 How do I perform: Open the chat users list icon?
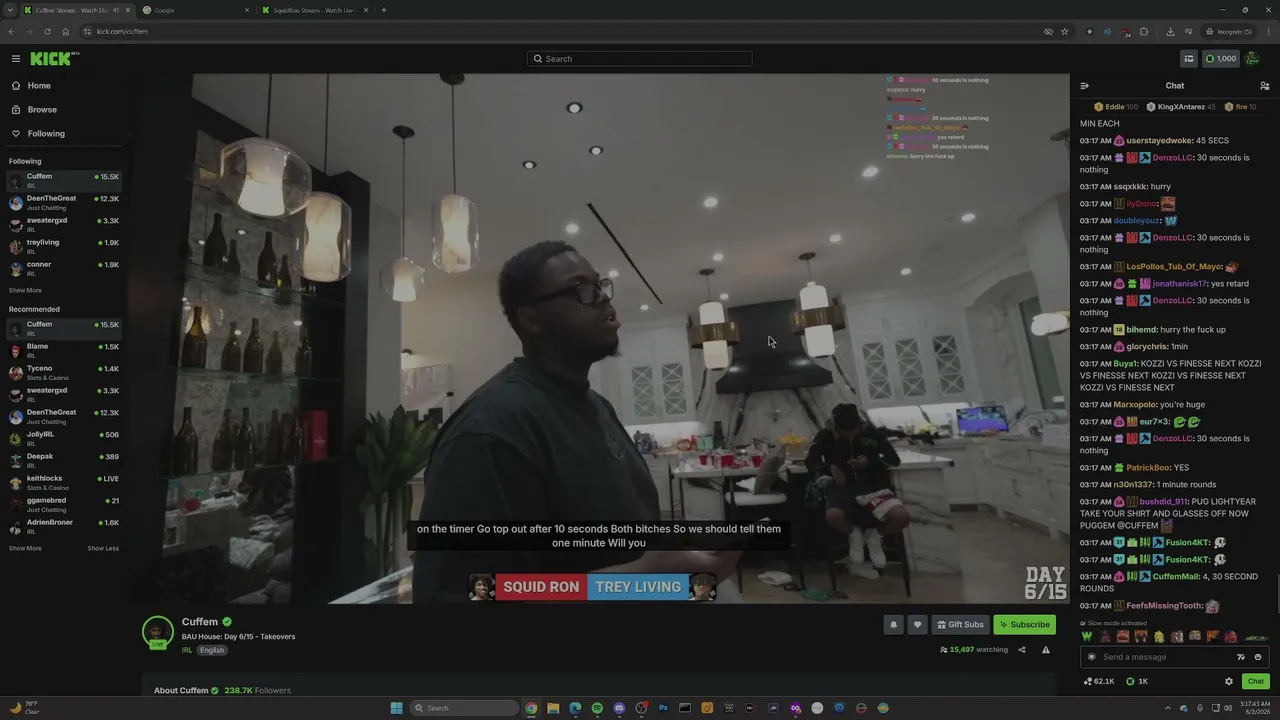(x=1265, y=86)
